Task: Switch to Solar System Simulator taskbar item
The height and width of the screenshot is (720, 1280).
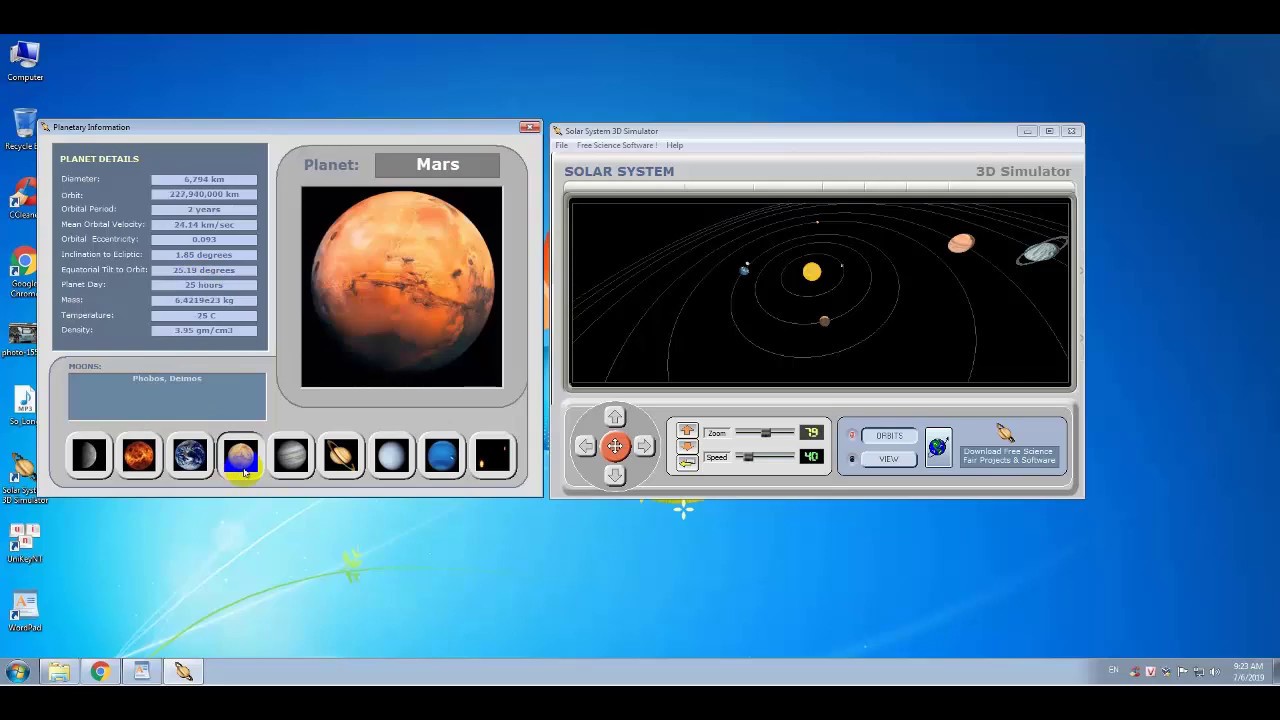Action: [184, 672]
